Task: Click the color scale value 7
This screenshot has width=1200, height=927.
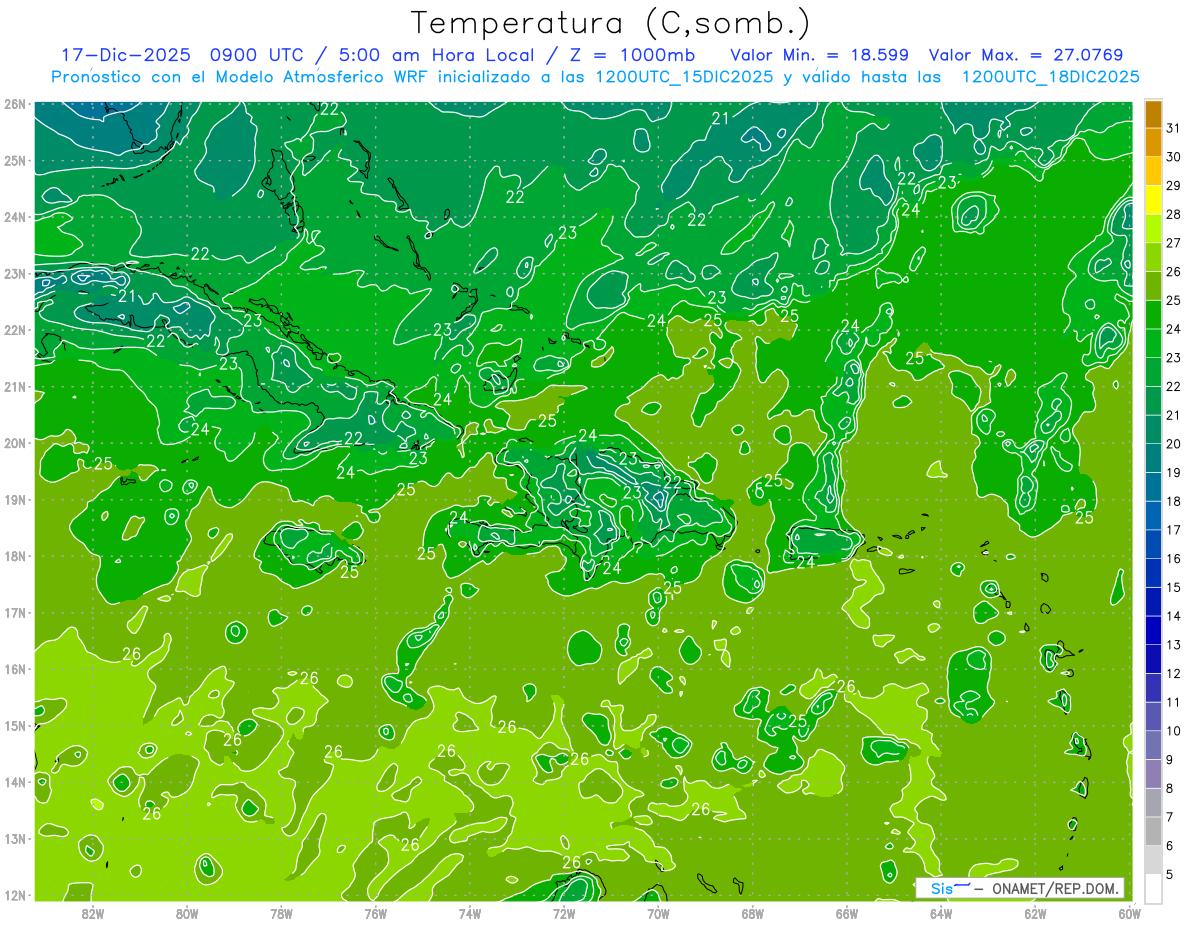Action: click(x=1170, y=817)
